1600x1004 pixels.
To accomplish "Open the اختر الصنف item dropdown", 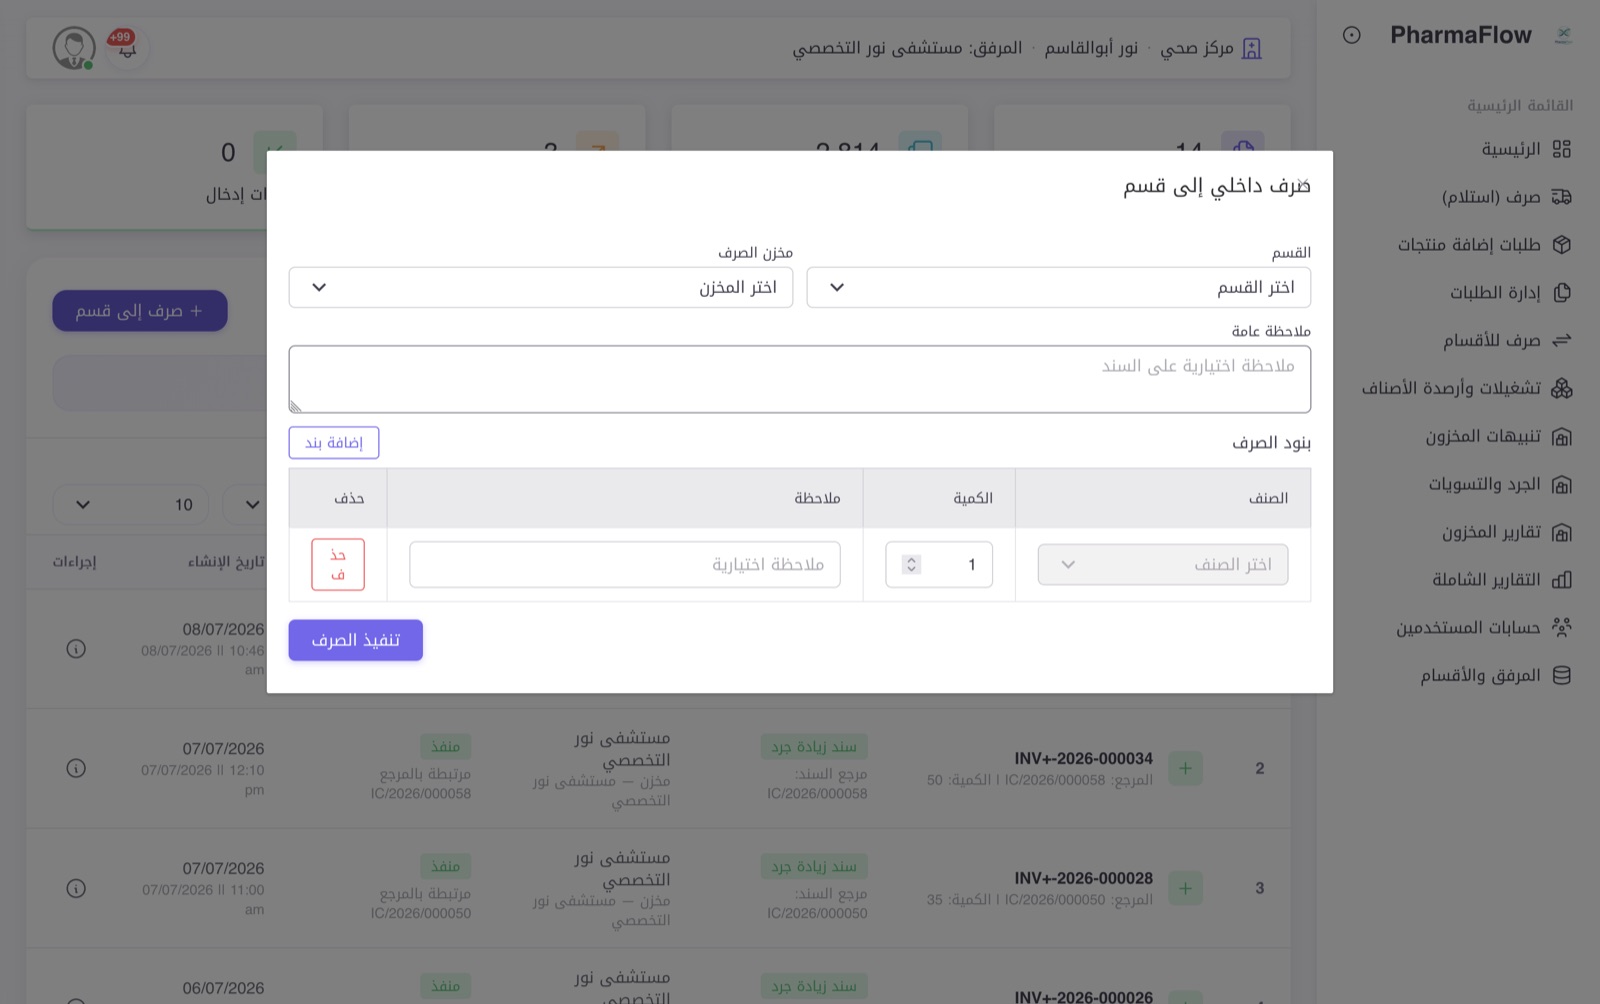I will (1163, 565).
